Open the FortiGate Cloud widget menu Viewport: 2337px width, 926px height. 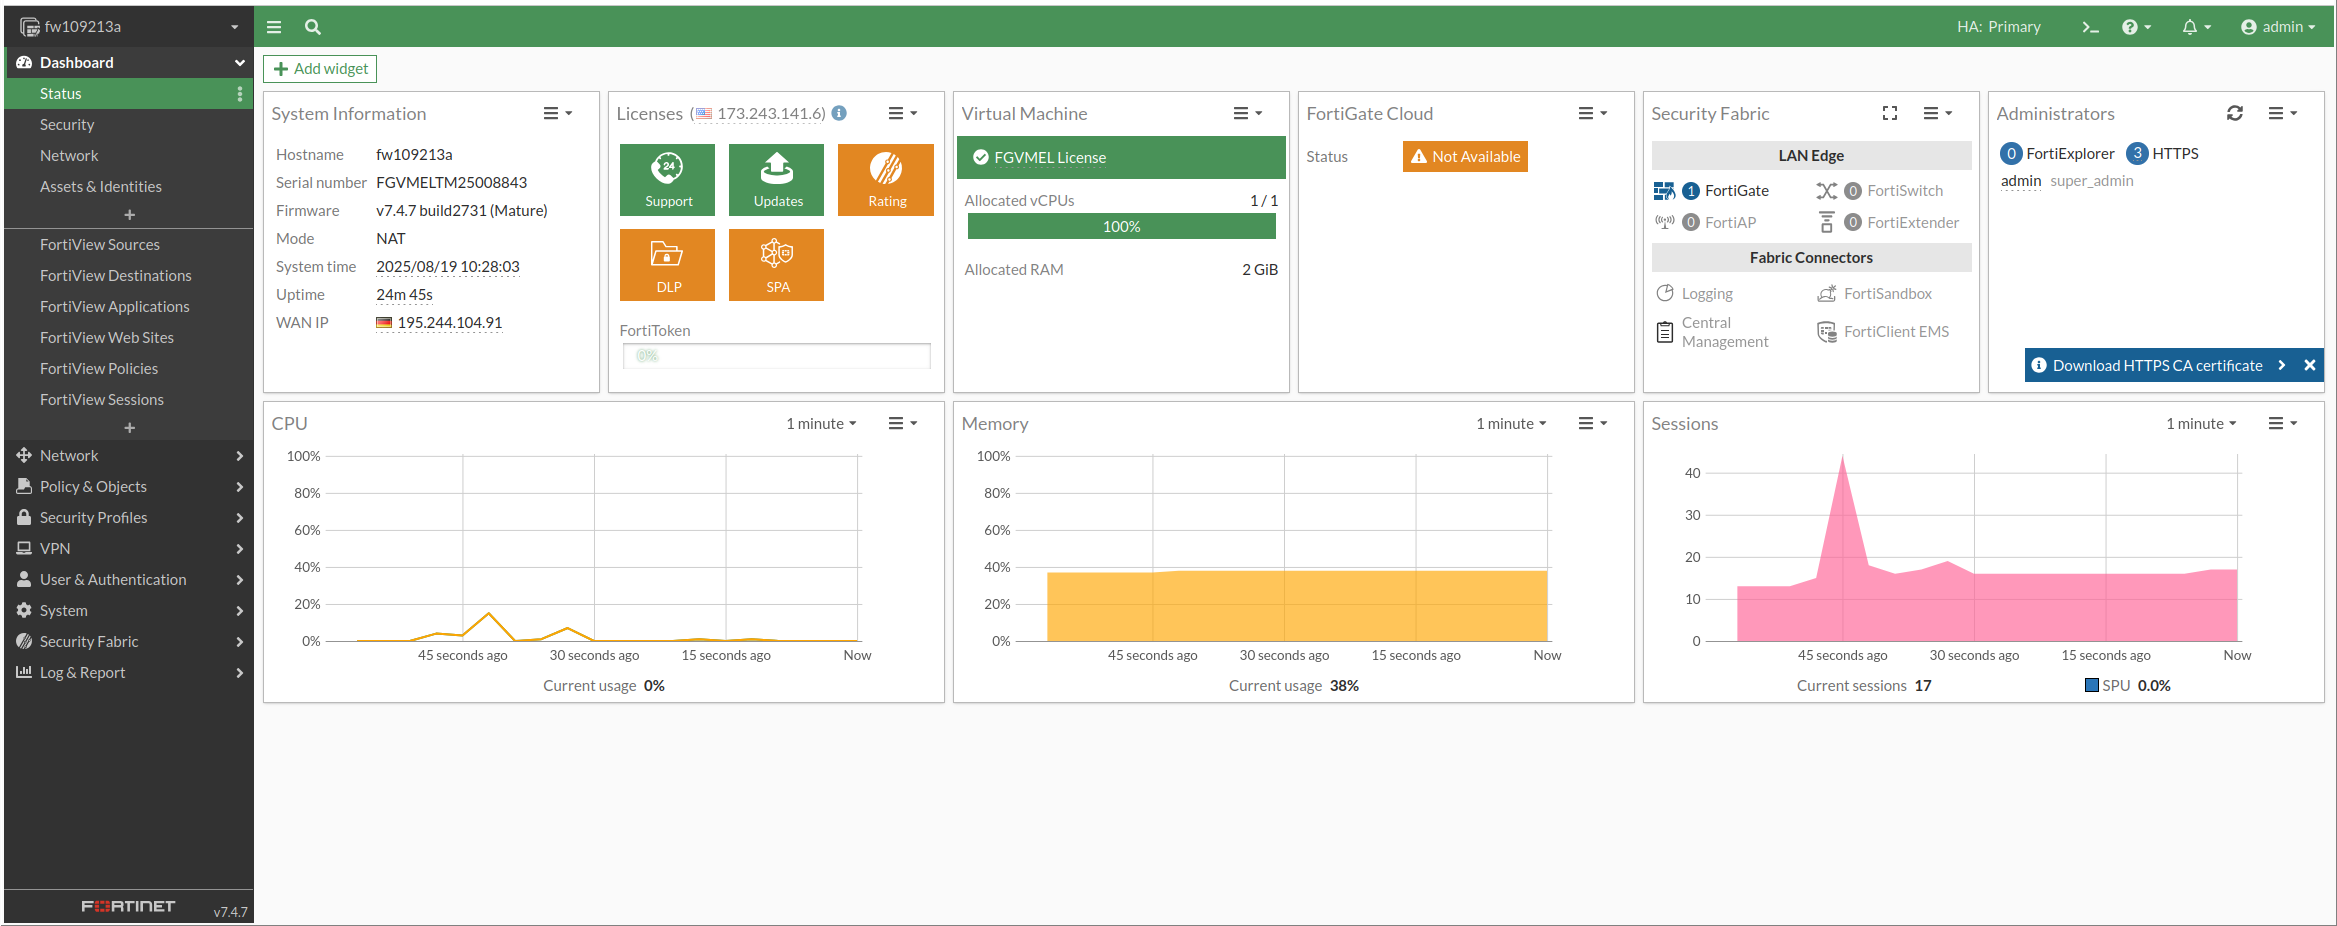[1592, 113]
